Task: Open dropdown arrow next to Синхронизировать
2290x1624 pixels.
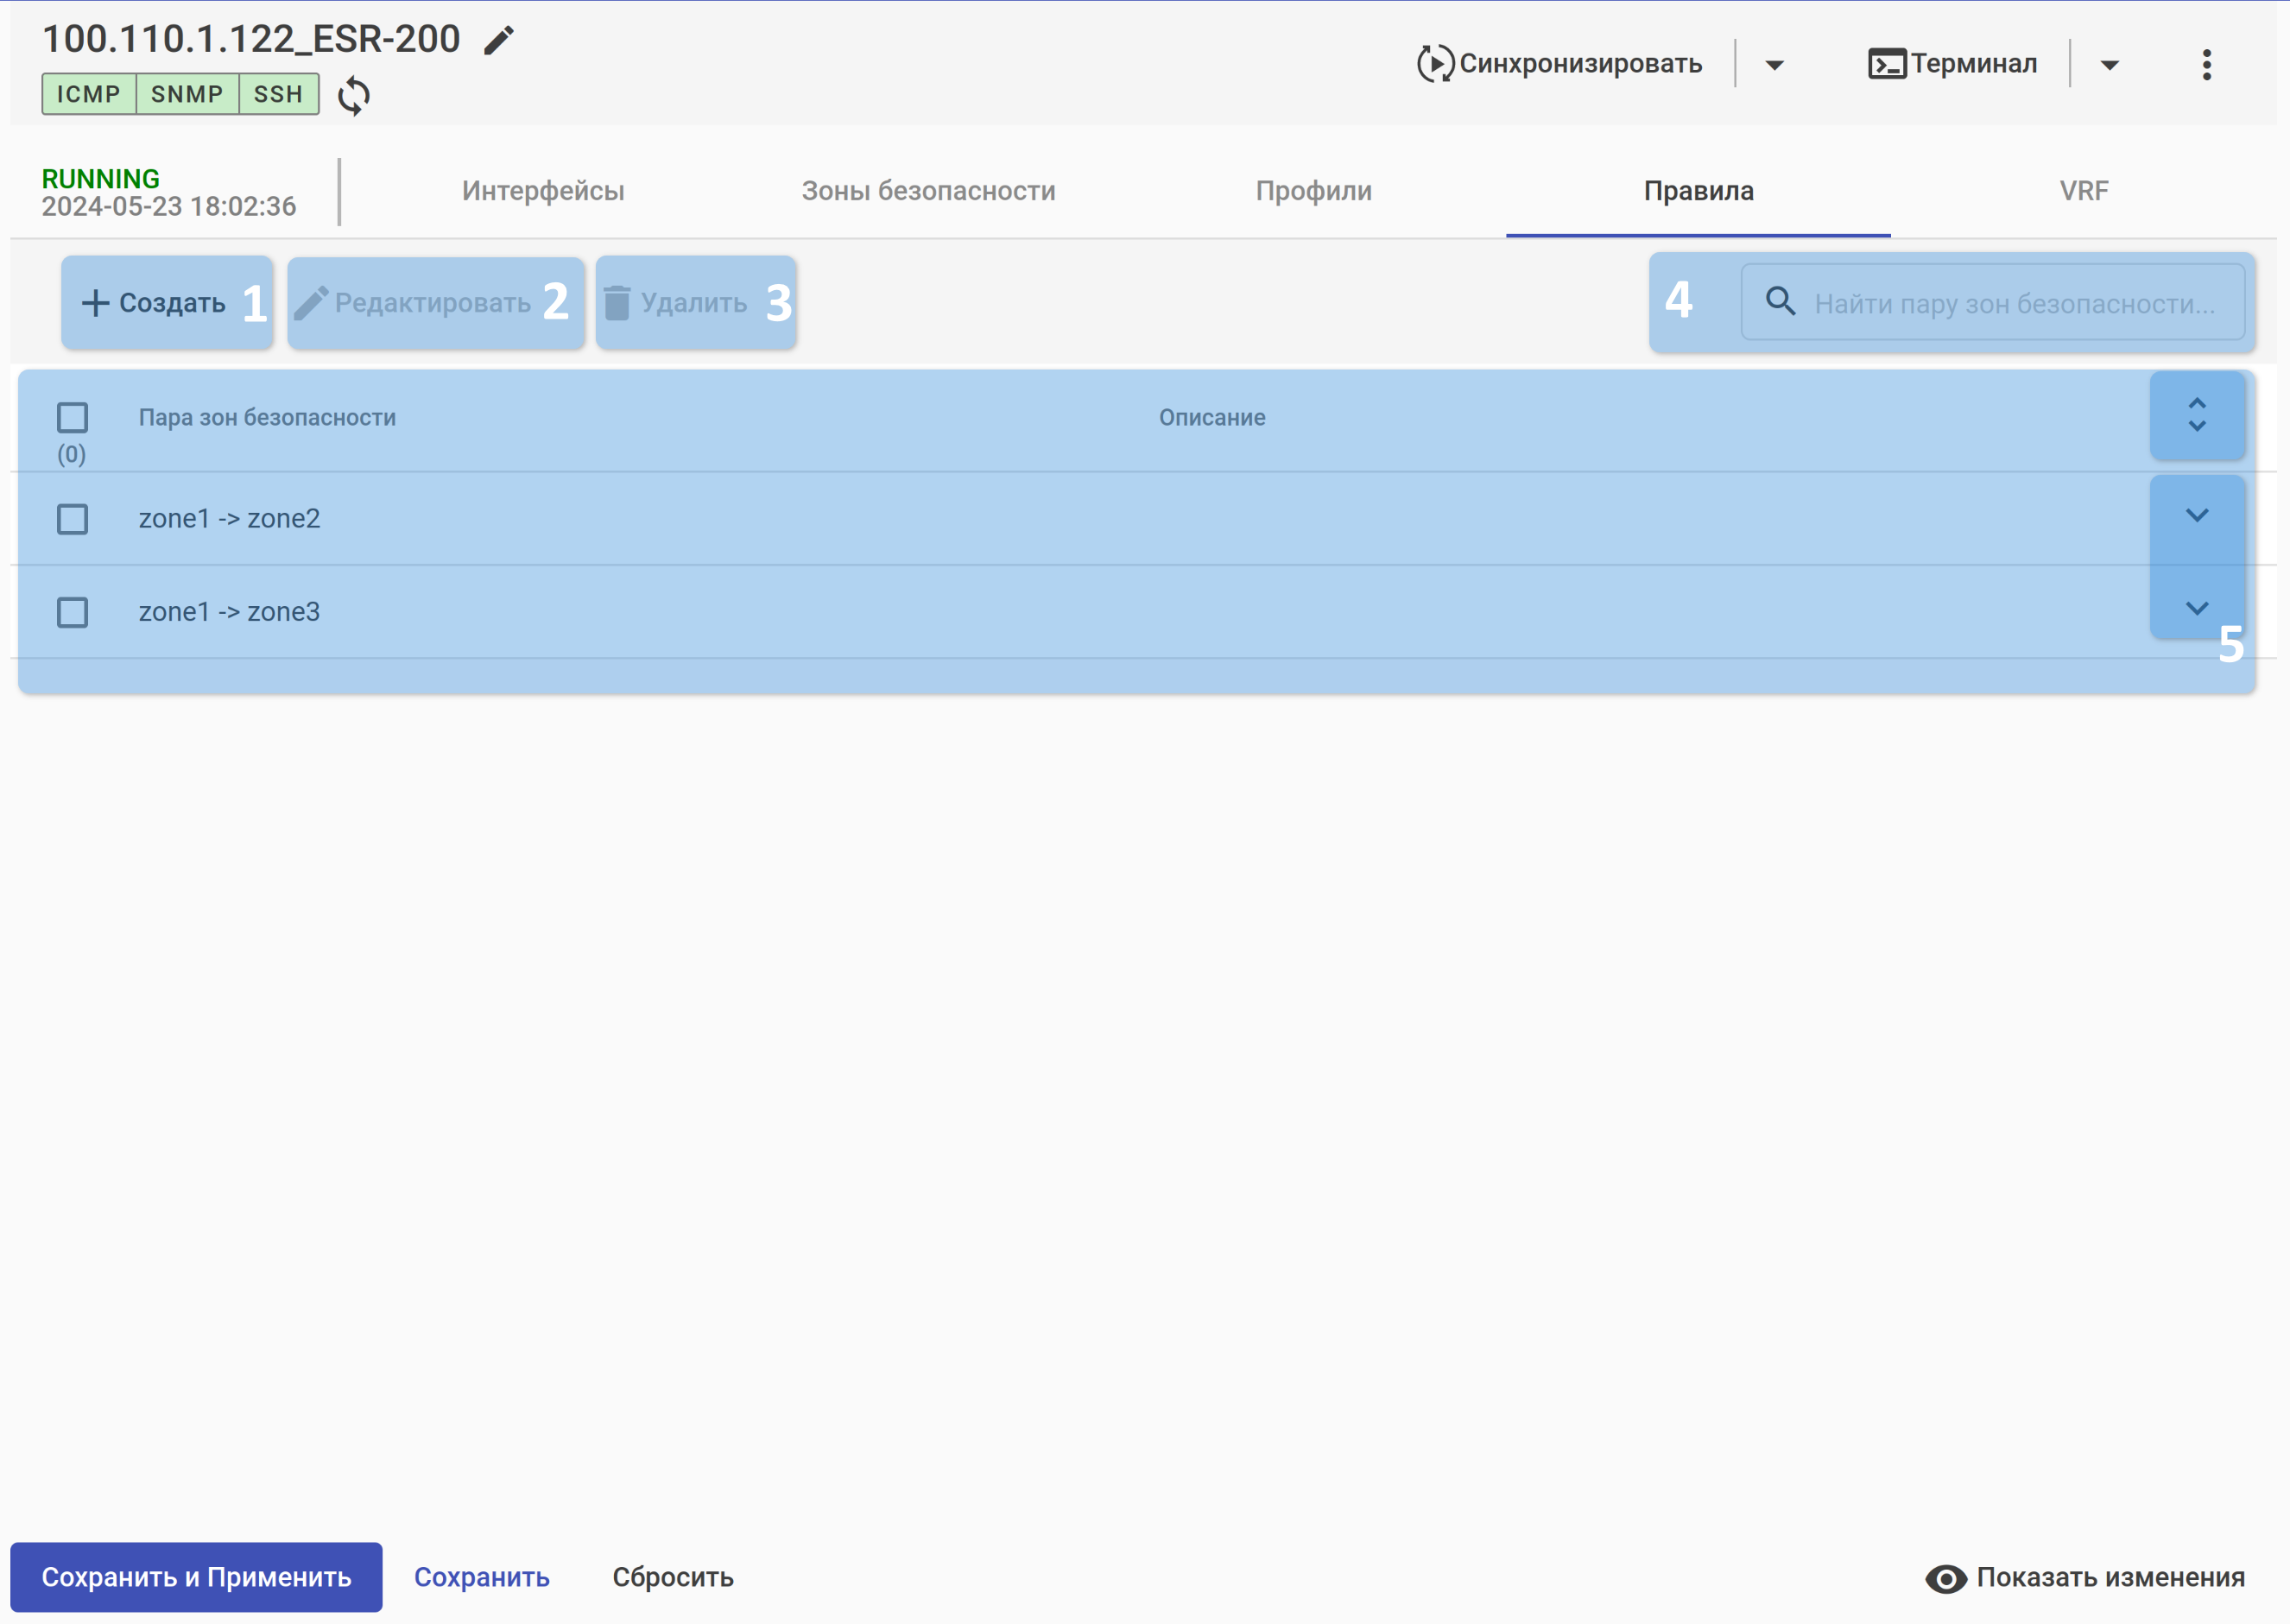Action: (x=1774, y=66)
